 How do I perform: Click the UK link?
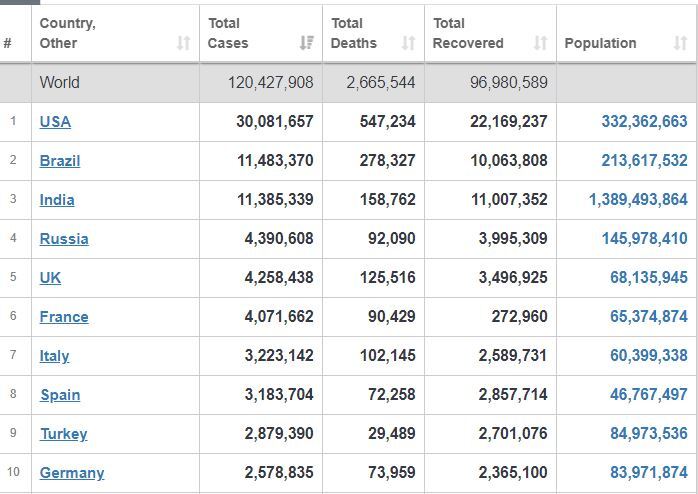[x=50, y=278]
